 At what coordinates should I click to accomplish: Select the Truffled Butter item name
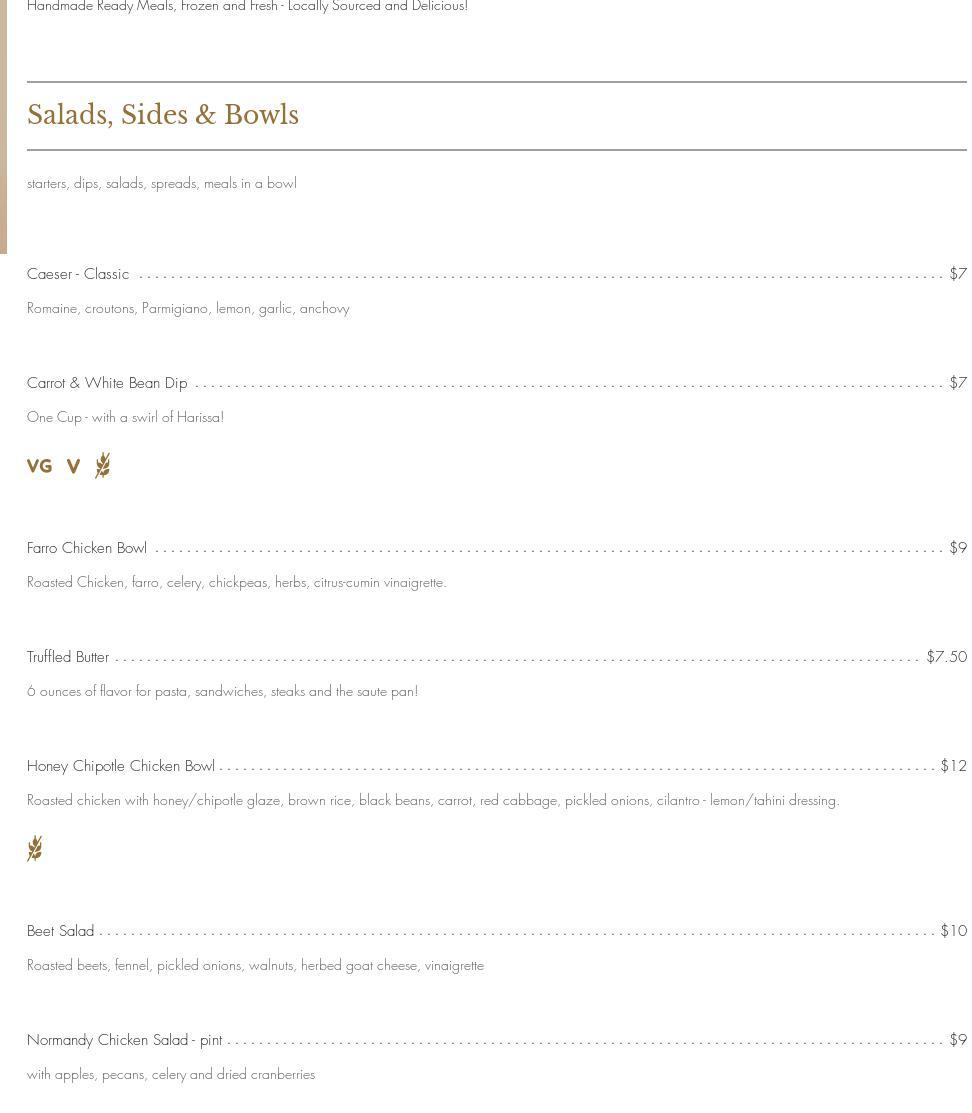[68, 657]
